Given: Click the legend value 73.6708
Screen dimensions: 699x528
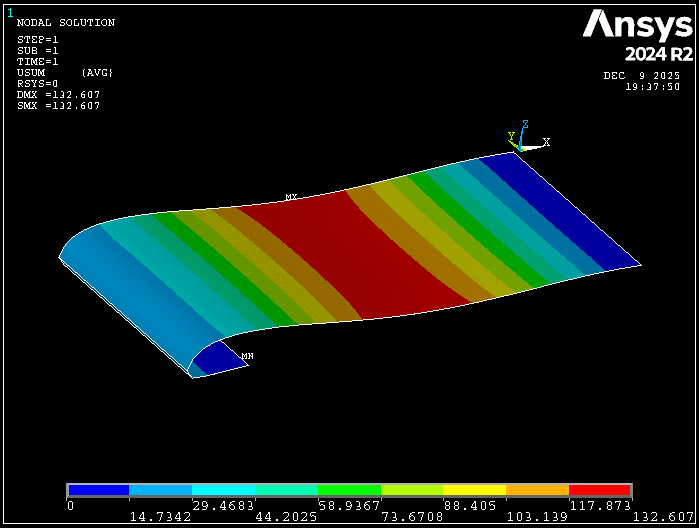Looking at the screenshot, I should point(412,517).
